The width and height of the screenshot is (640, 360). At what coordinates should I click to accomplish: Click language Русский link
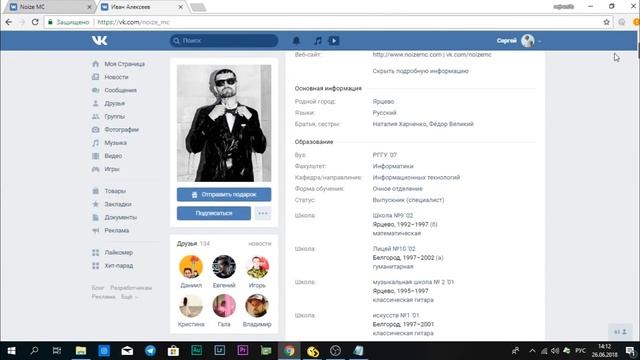tap(384, 113)
